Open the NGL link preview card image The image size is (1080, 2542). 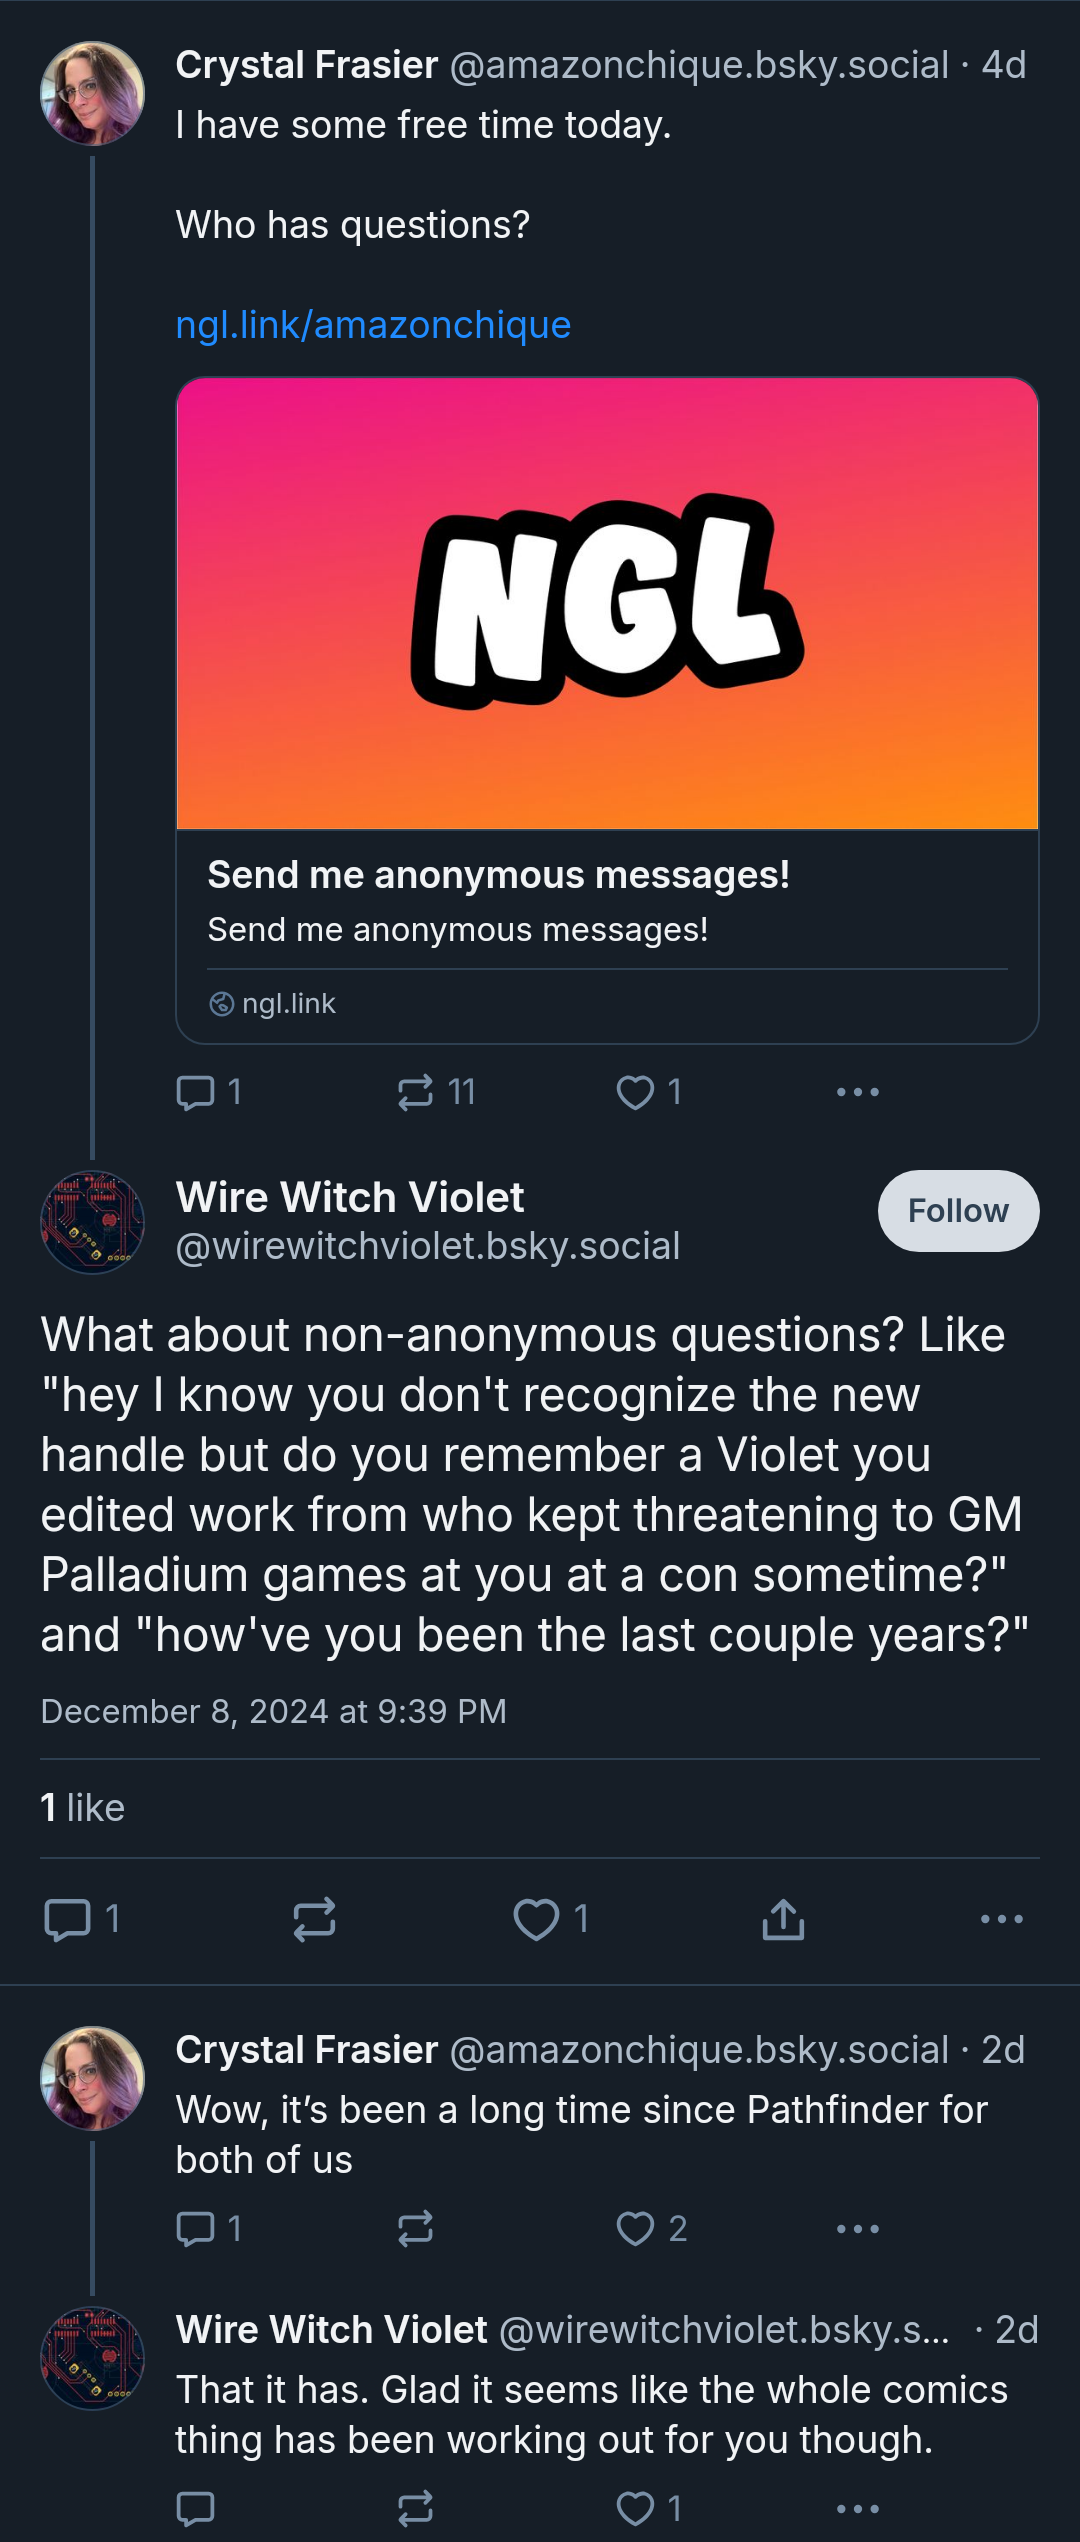click(x=607, y=603)
